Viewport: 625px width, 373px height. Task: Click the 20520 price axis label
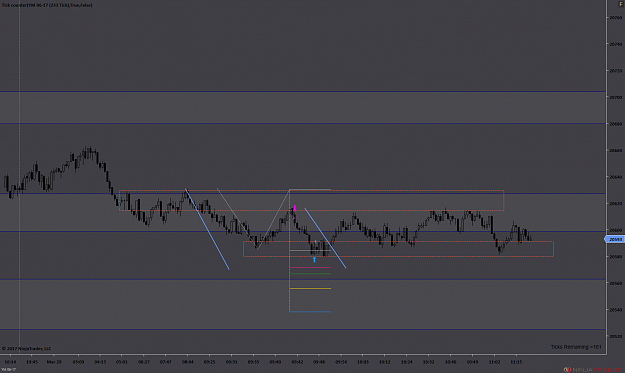(x=615, y=336)
